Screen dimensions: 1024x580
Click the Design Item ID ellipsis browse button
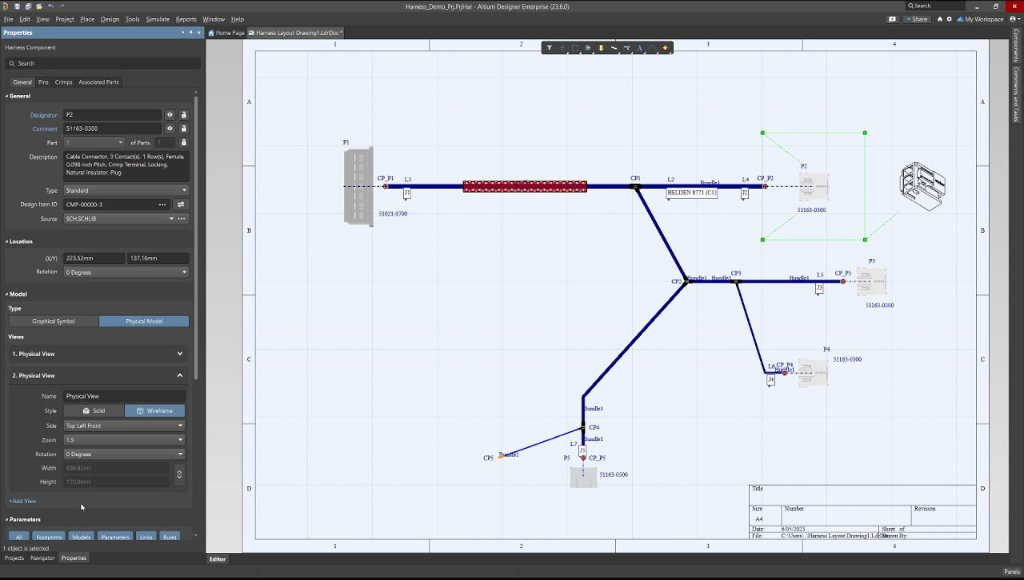tap(163, 204)
